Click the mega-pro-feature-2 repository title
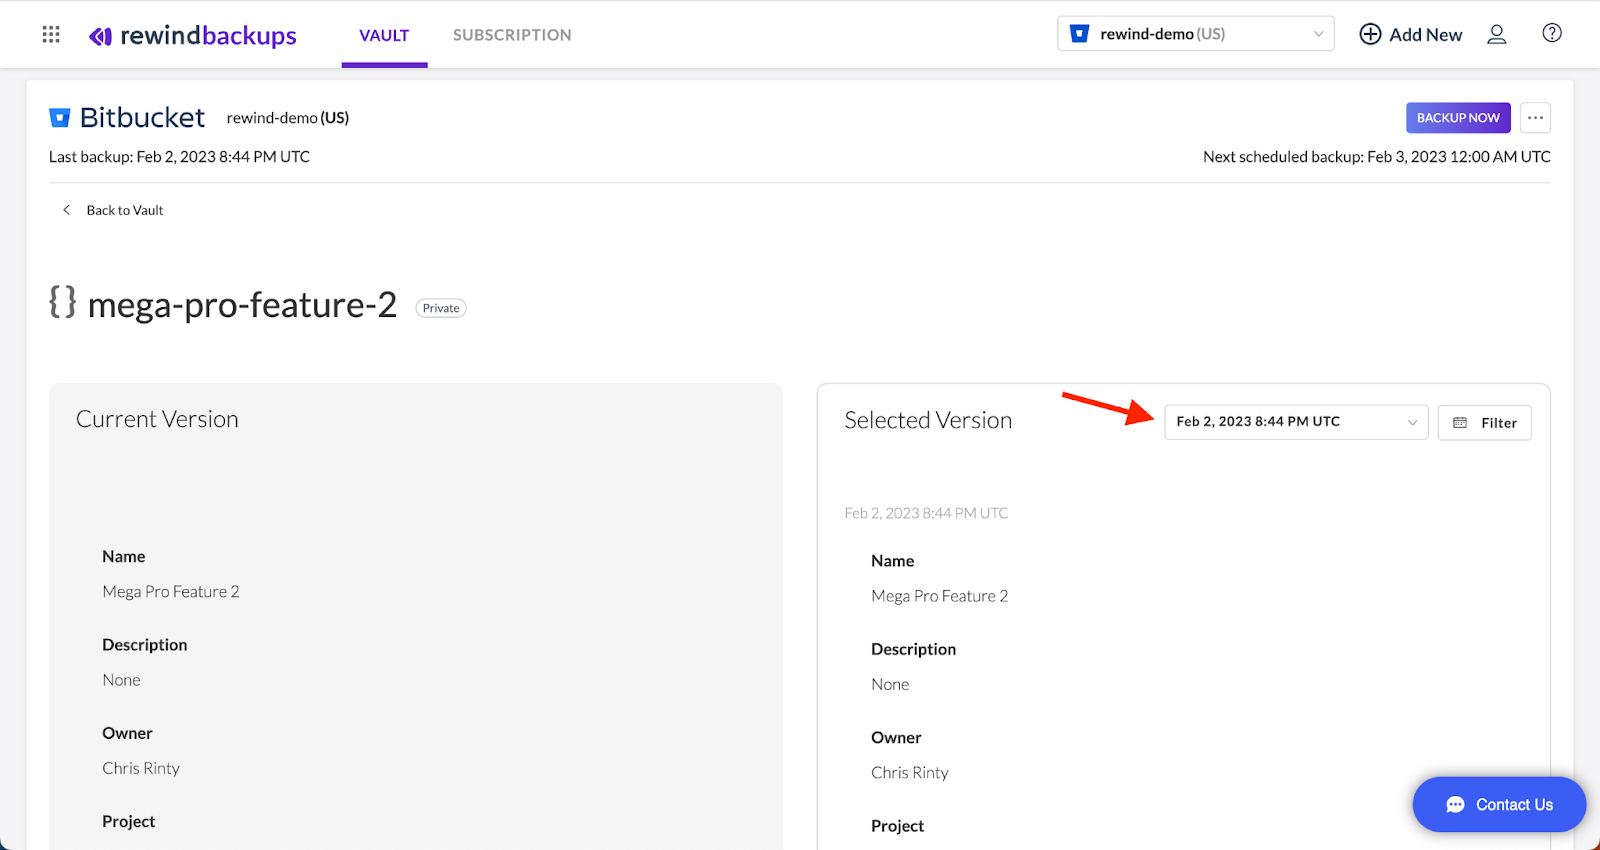Viewport: 1600px width, 850px height. [242, 305]
